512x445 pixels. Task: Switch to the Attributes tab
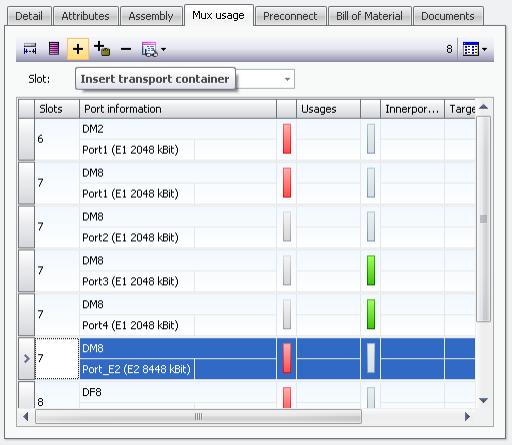(85, 16)
